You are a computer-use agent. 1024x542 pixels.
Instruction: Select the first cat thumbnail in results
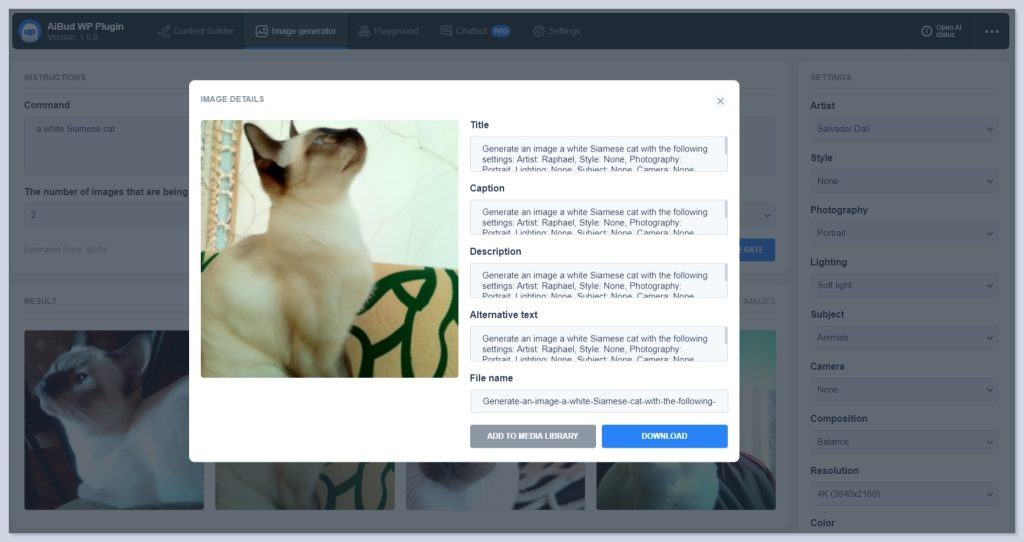(x=114, y=420)
